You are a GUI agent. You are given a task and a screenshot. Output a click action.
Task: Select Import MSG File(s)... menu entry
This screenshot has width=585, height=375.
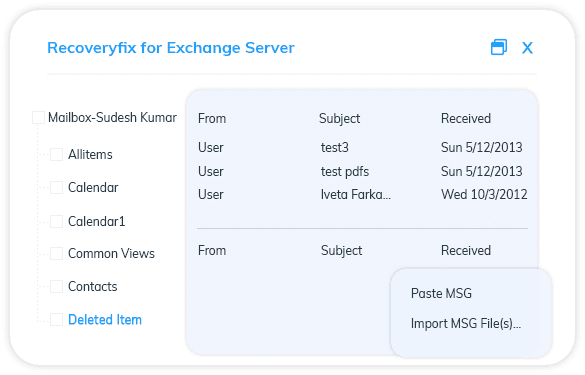(x=466, y=324)
